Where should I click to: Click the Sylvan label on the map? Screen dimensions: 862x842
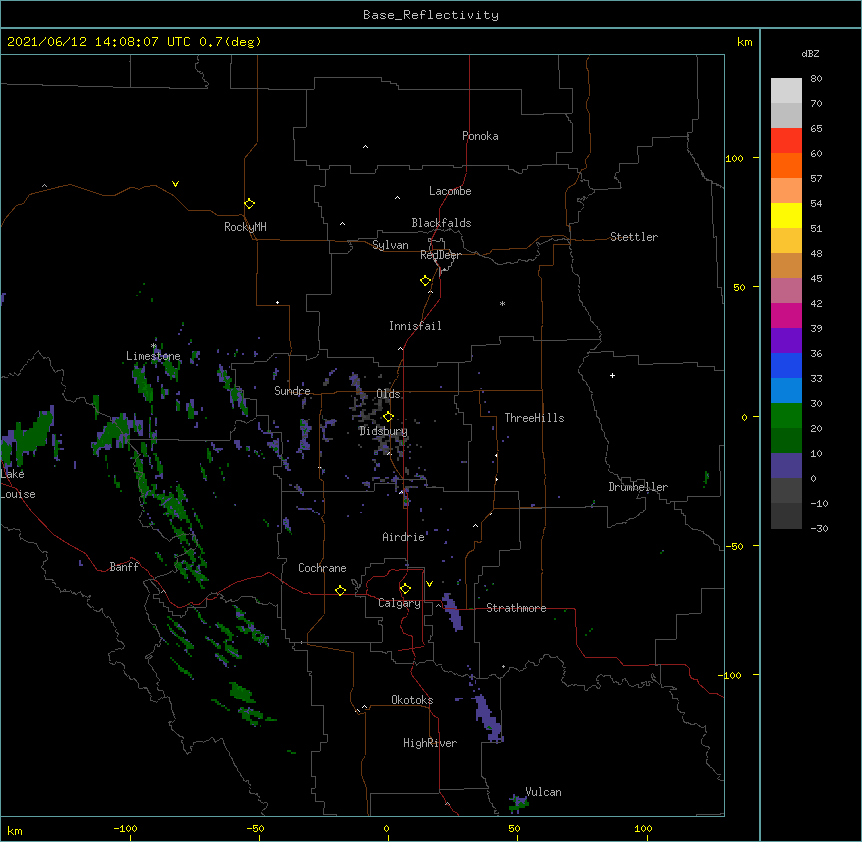pyautogui.click(x=390, y=245)
